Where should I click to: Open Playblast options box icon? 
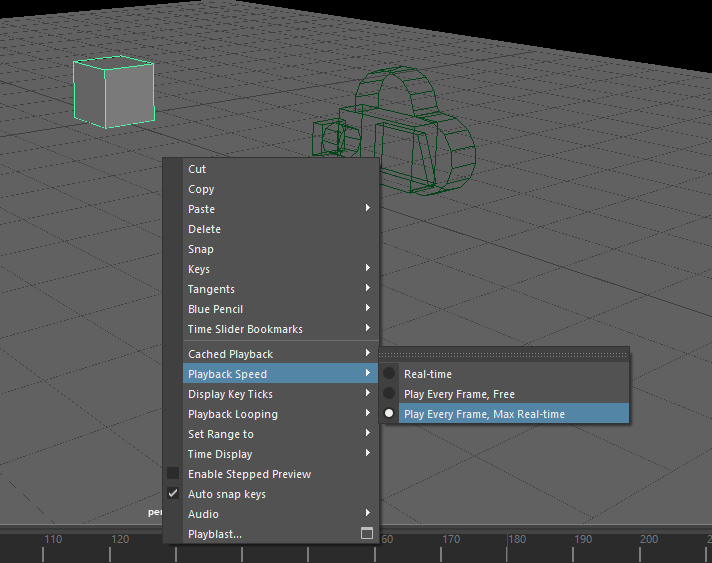[367, 534]
